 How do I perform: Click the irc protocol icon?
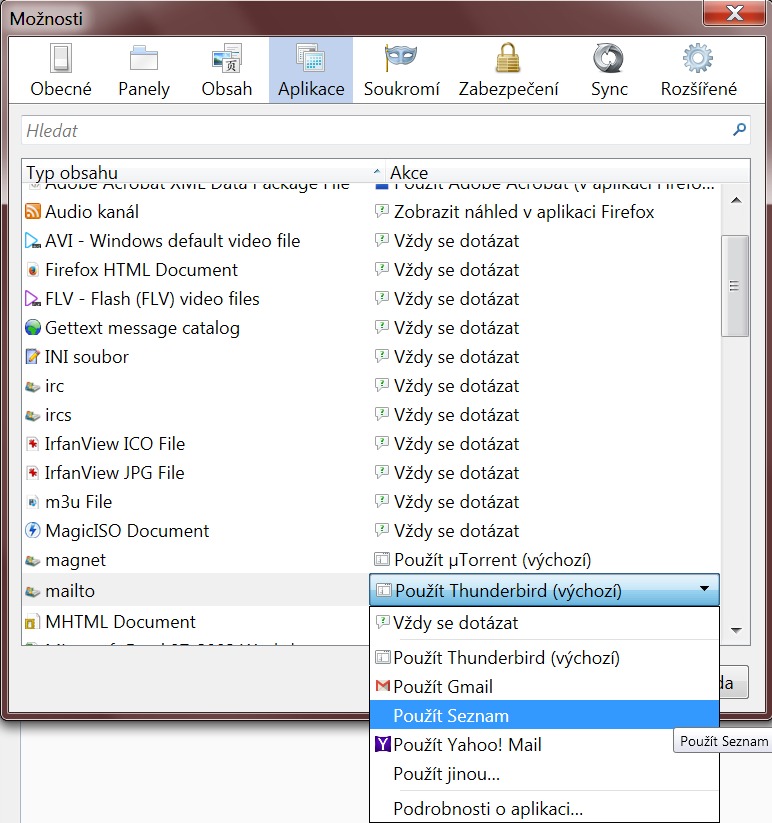tap(33, 386)
